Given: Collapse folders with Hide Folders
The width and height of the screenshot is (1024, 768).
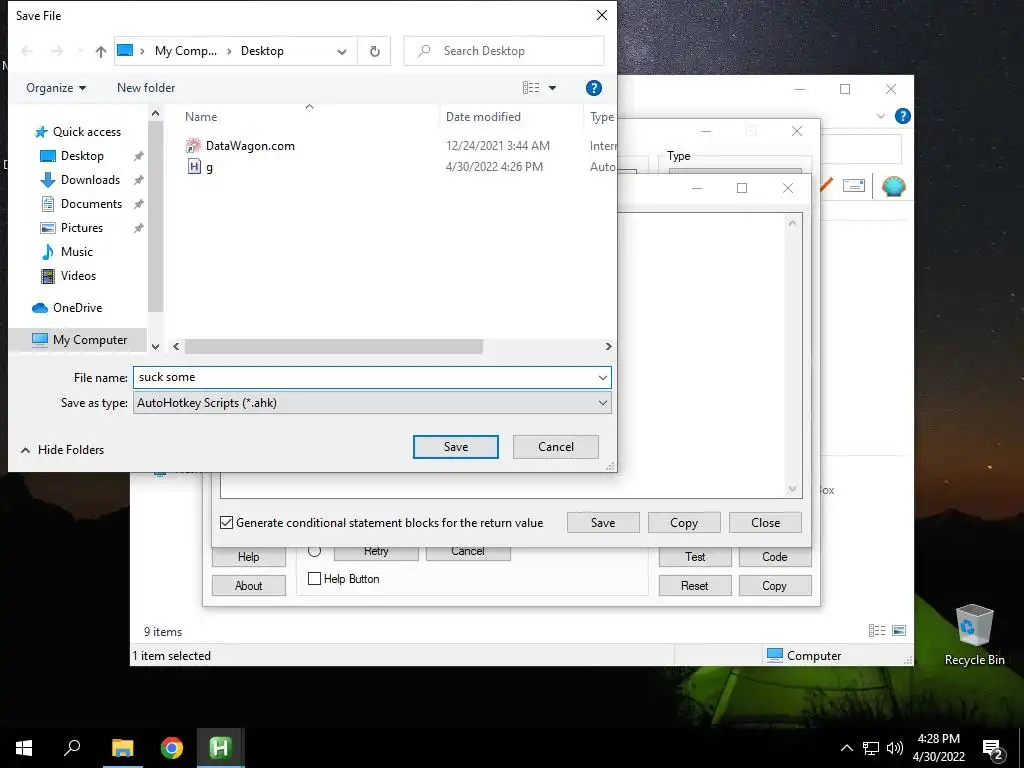Looking at the screenshot, I should pyautogui.click(x=62, y=450).
